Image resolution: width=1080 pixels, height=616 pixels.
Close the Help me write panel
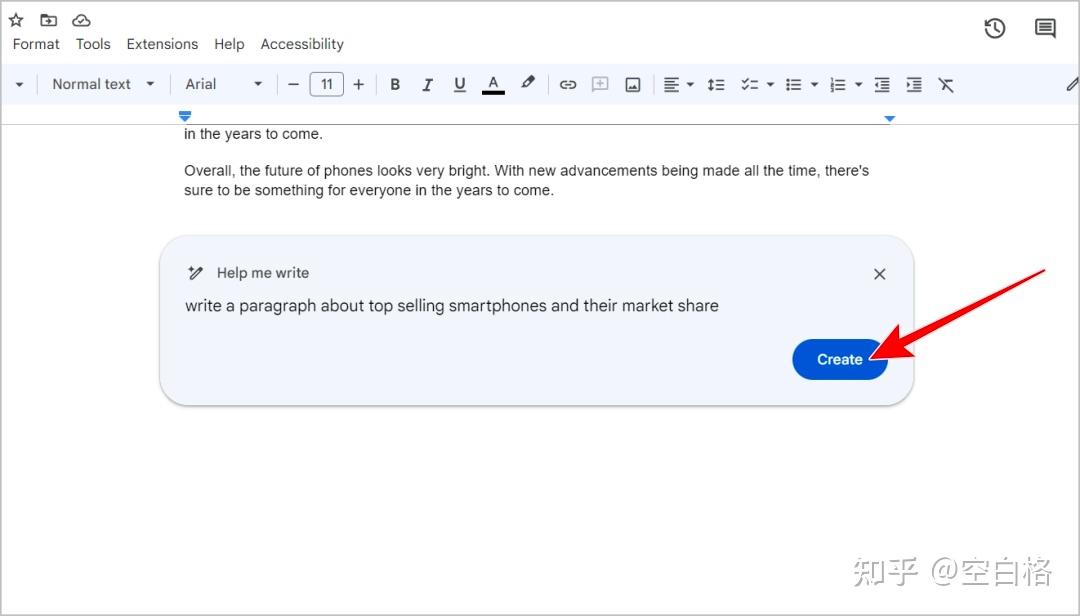[x=880, y=274]
